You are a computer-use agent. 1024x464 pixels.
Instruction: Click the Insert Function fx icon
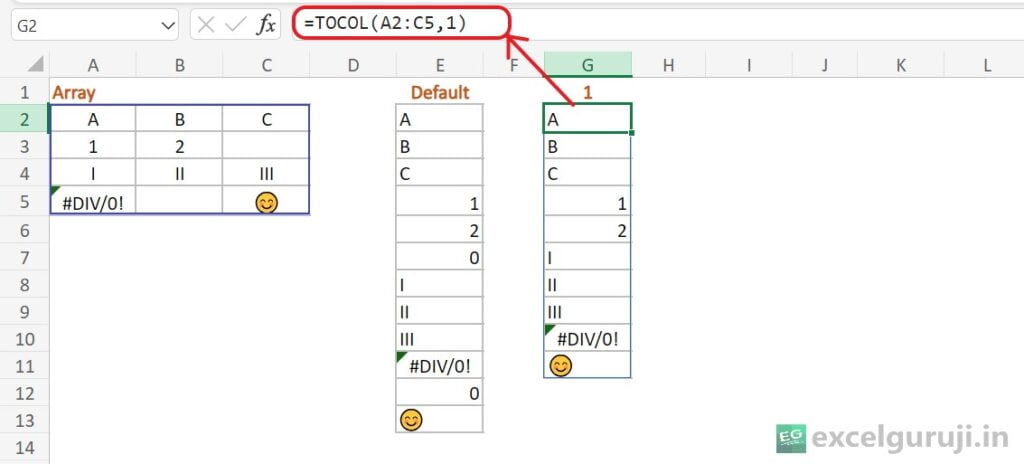[266, 25]
